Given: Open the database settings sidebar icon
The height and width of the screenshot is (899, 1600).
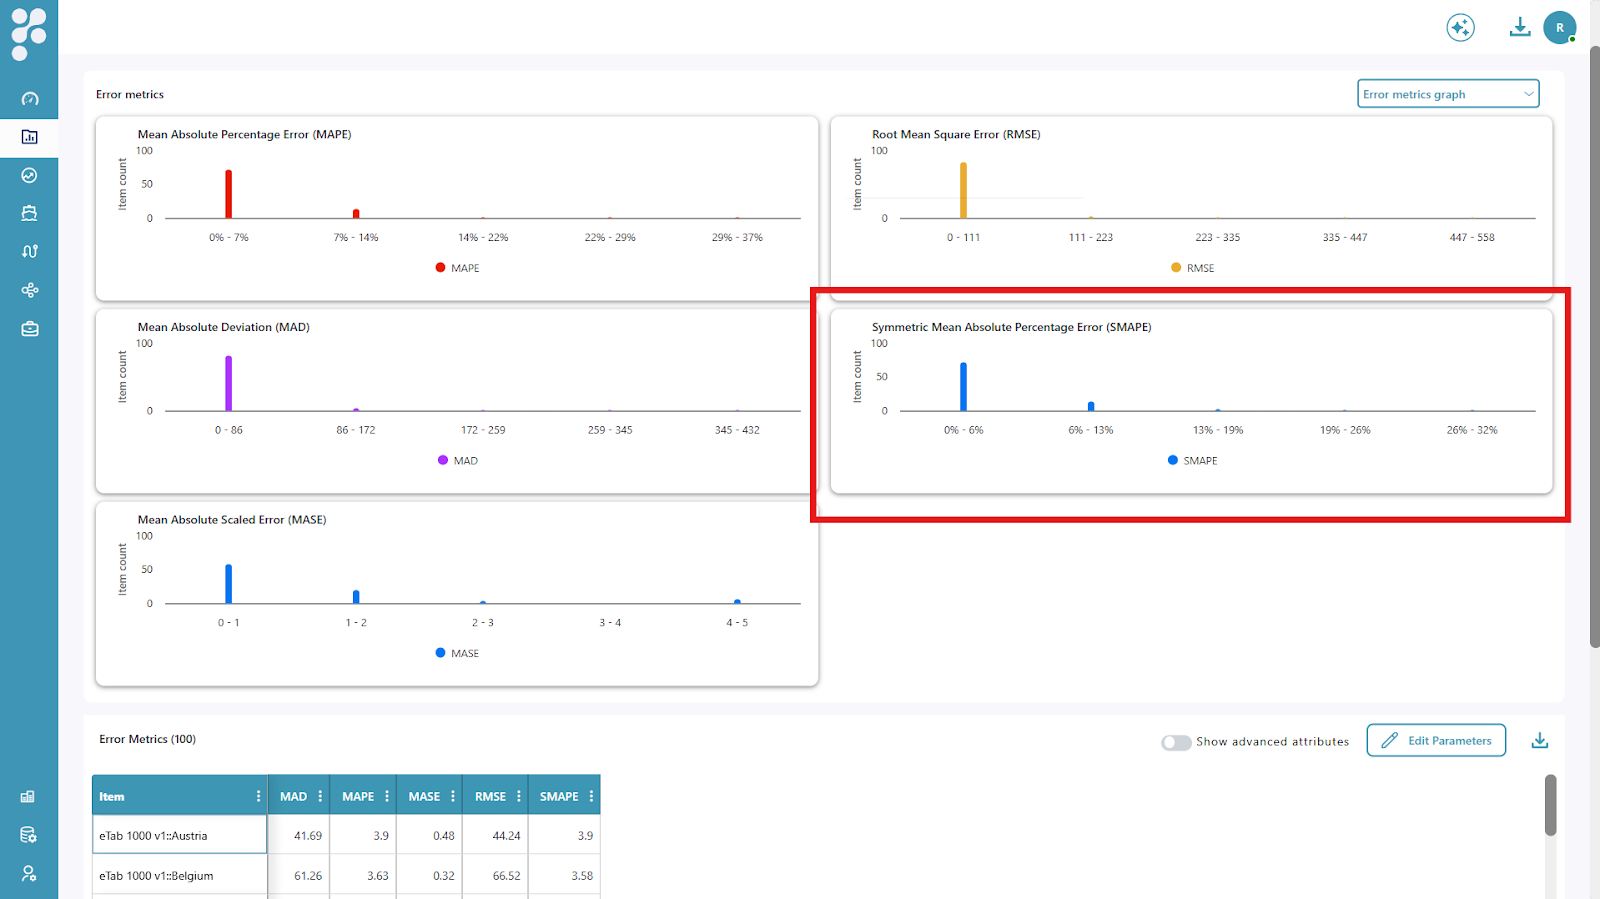Looking at the screenshot, I should (x=28, y=835).
